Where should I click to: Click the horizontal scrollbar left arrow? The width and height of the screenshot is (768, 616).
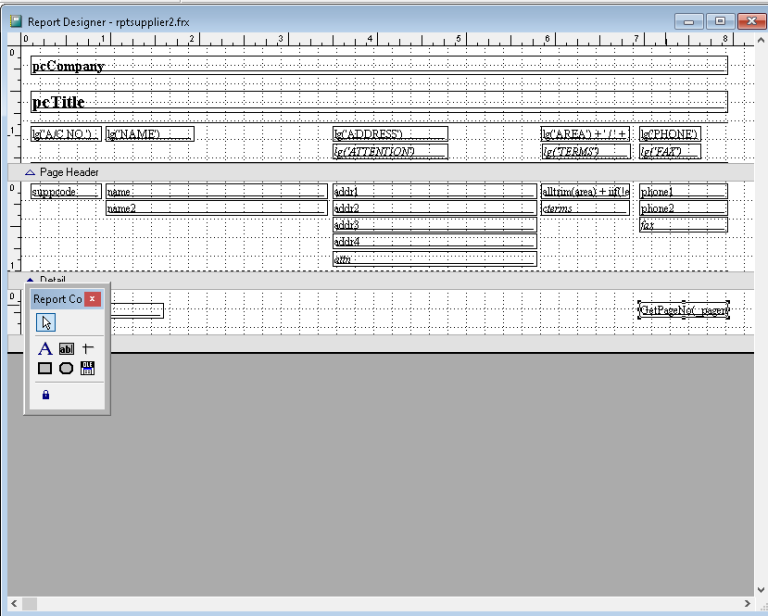[x=14, y=603]
